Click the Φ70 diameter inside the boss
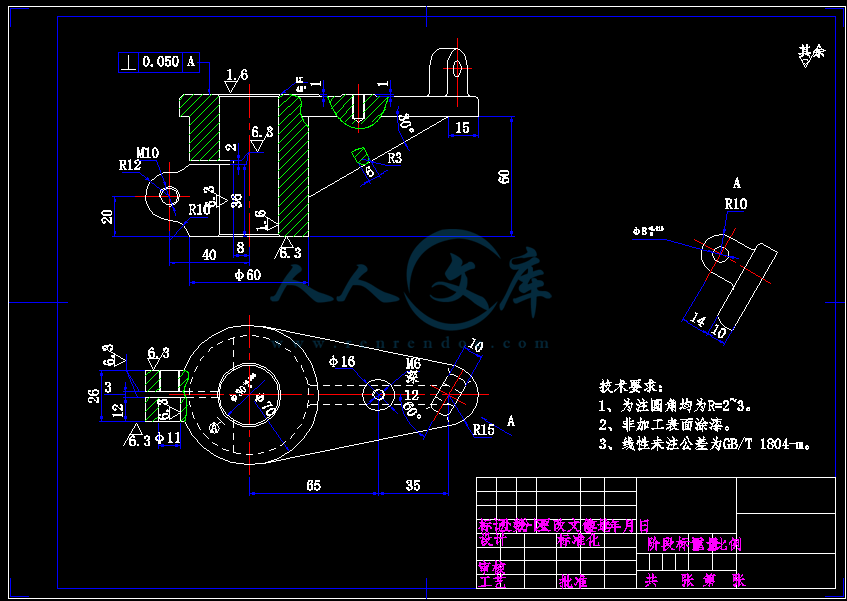Viewport: 847px width, 601px height. [x=266, y=403]
